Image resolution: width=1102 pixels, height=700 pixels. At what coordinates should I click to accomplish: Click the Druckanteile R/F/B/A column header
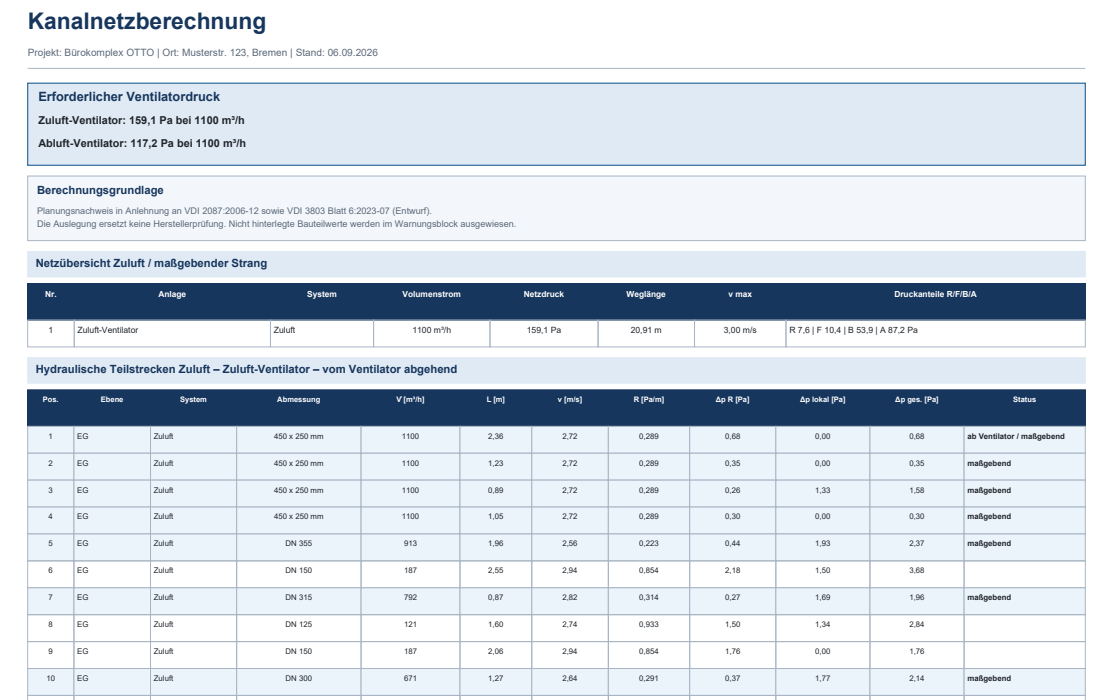935,294
